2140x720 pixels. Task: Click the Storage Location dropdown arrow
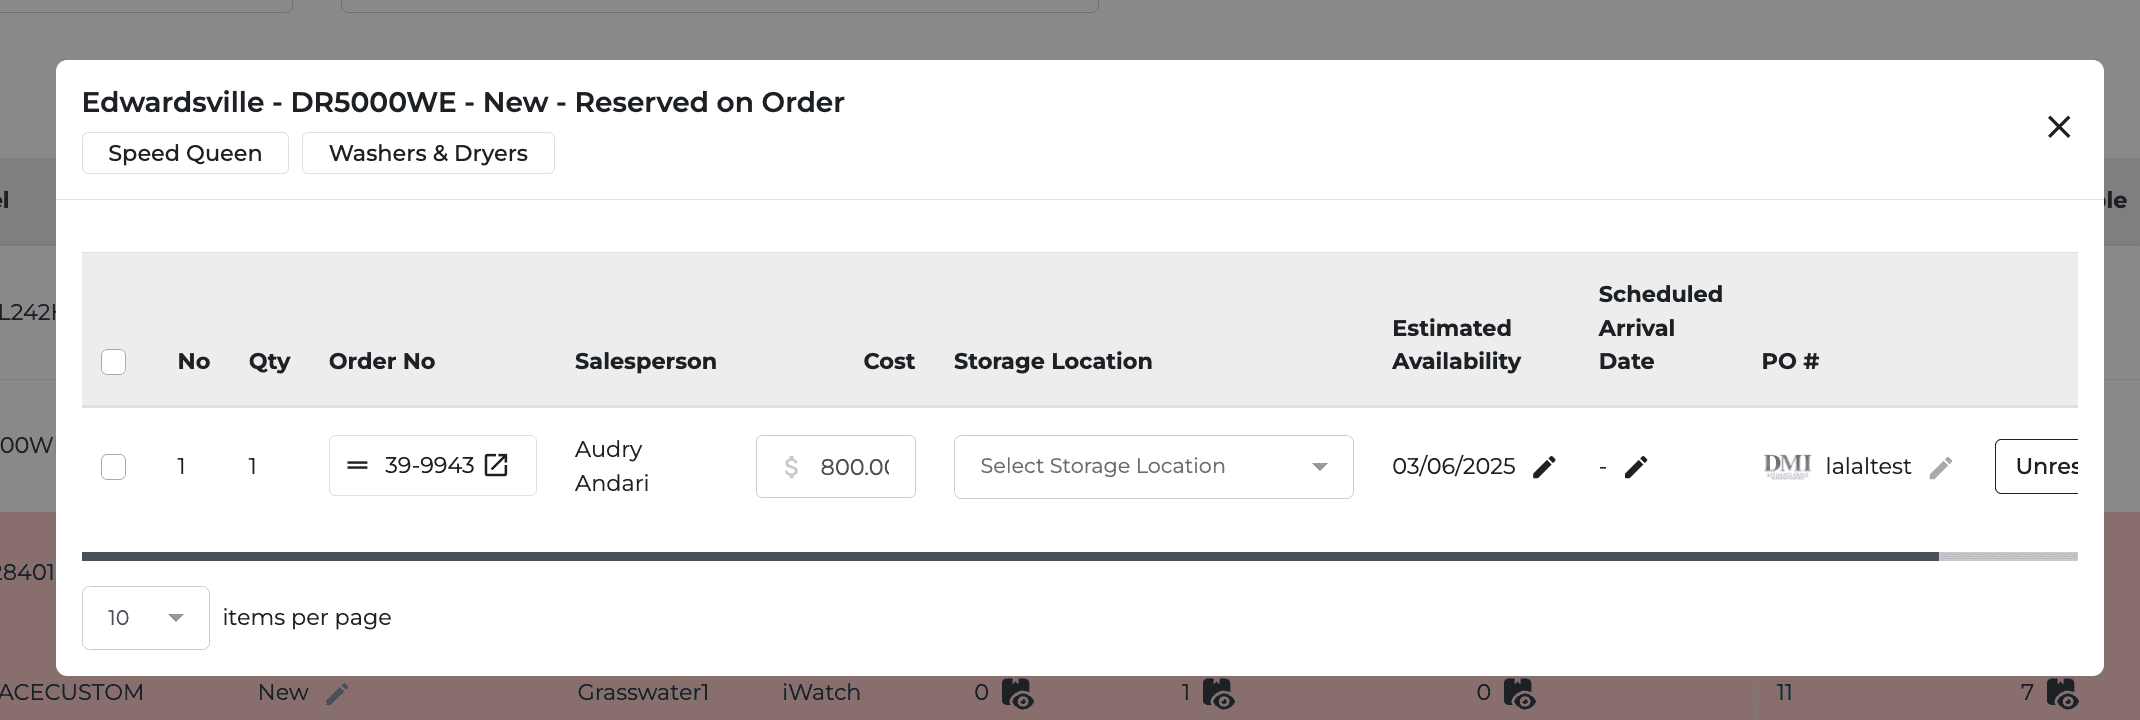(1320, 467)
